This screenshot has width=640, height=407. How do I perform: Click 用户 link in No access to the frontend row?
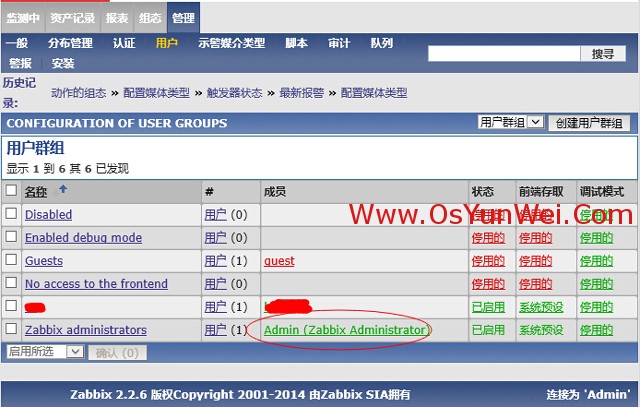pos(216,284)
